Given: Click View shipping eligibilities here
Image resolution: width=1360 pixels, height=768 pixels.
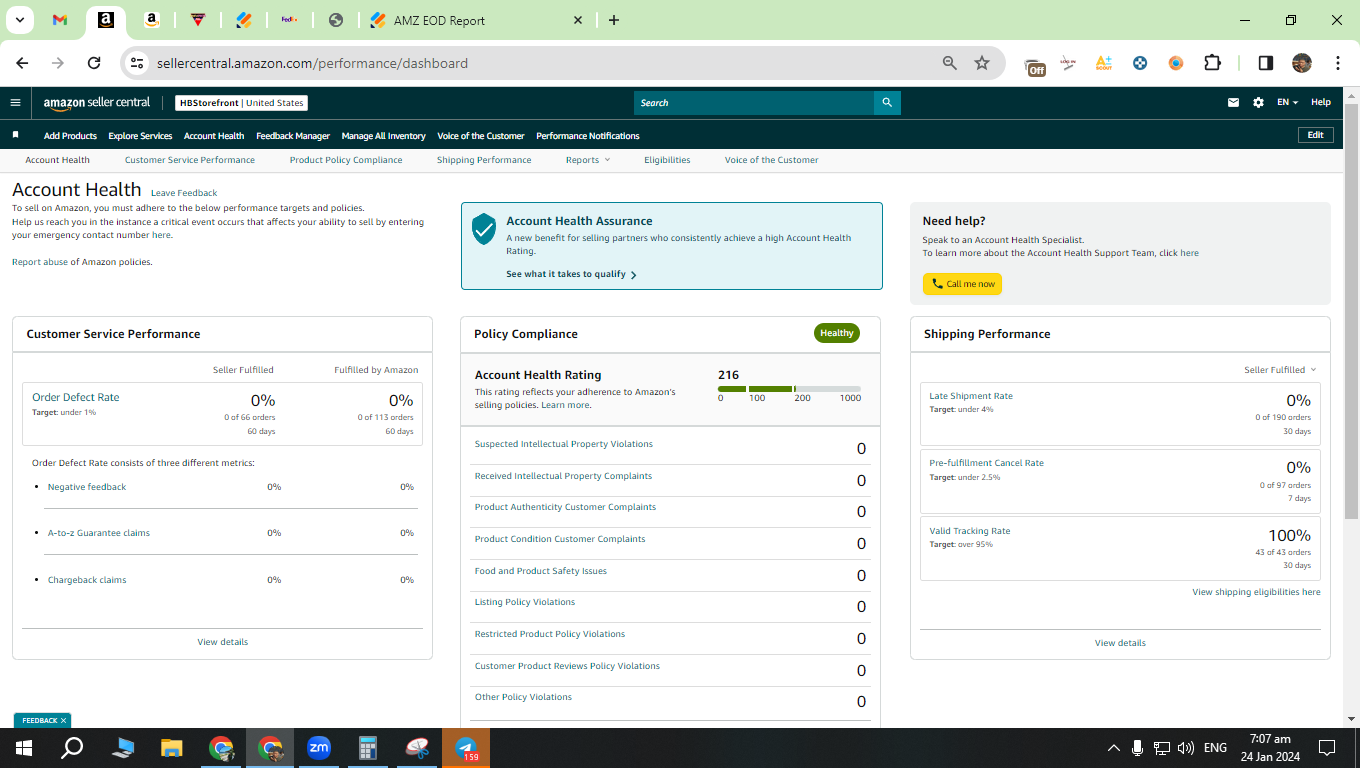Looking at the screenshot, I should click(1256, 592).
